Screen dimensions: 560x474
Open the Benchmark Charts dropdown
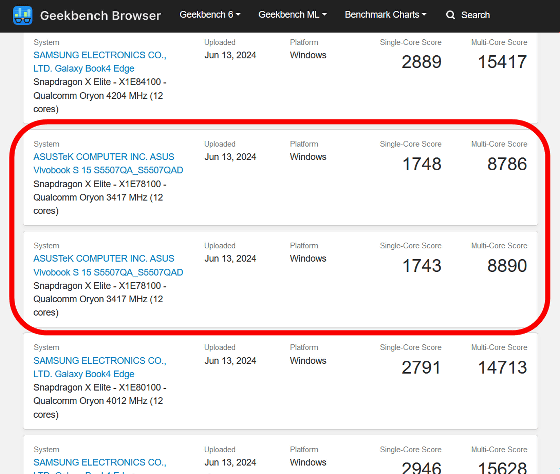(385, 15)
